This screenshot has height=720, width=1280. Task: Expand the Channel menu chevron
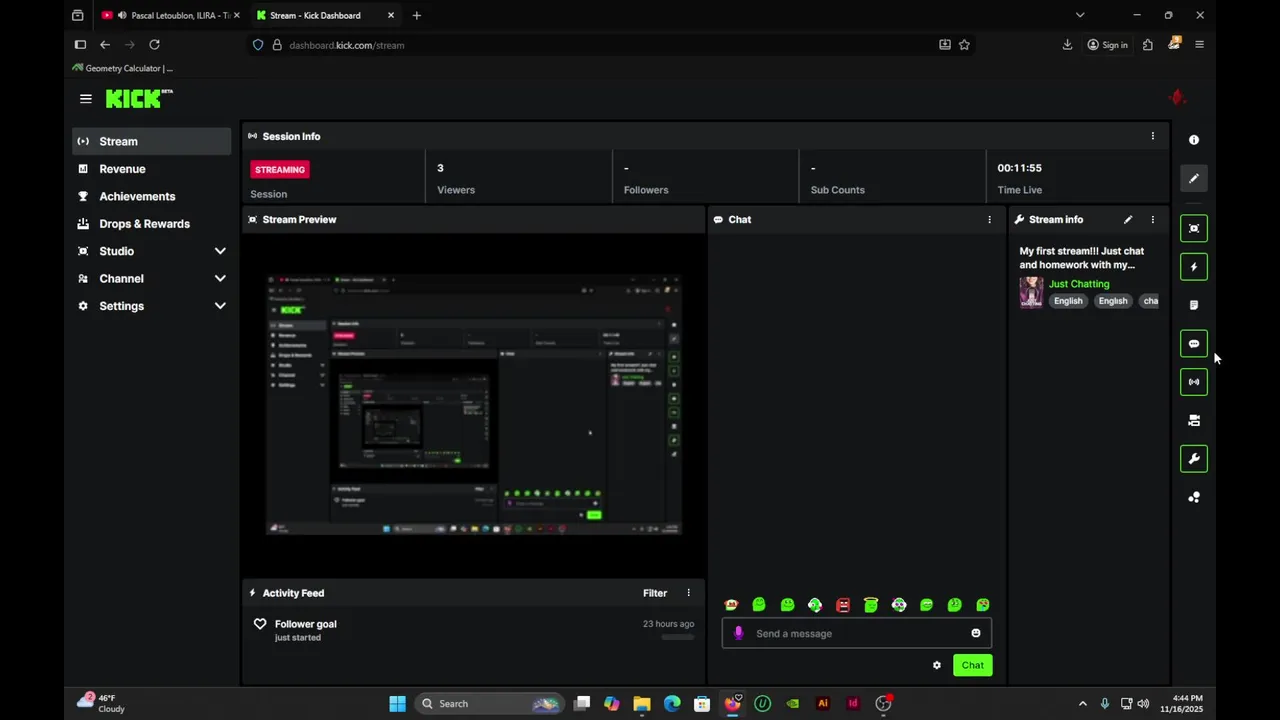[220, 279]
